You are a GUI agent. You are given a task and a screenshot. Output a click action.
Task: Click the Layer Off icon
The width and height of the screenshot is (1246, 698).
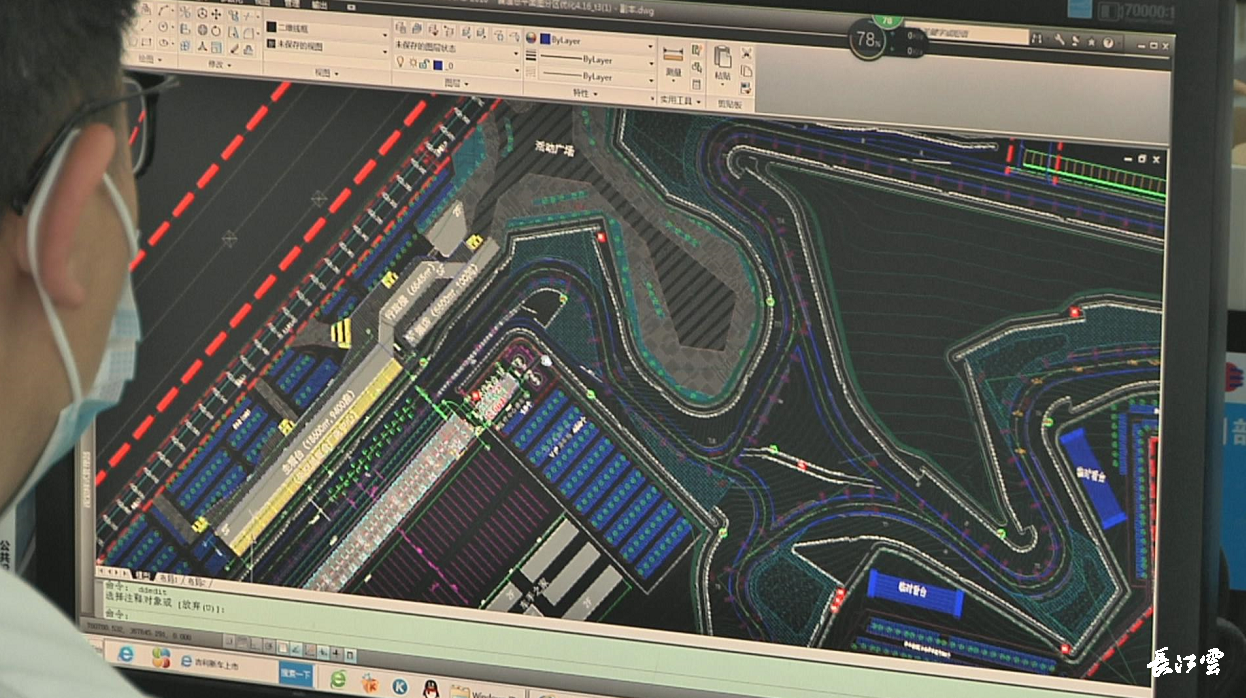[x=515, y=35]
